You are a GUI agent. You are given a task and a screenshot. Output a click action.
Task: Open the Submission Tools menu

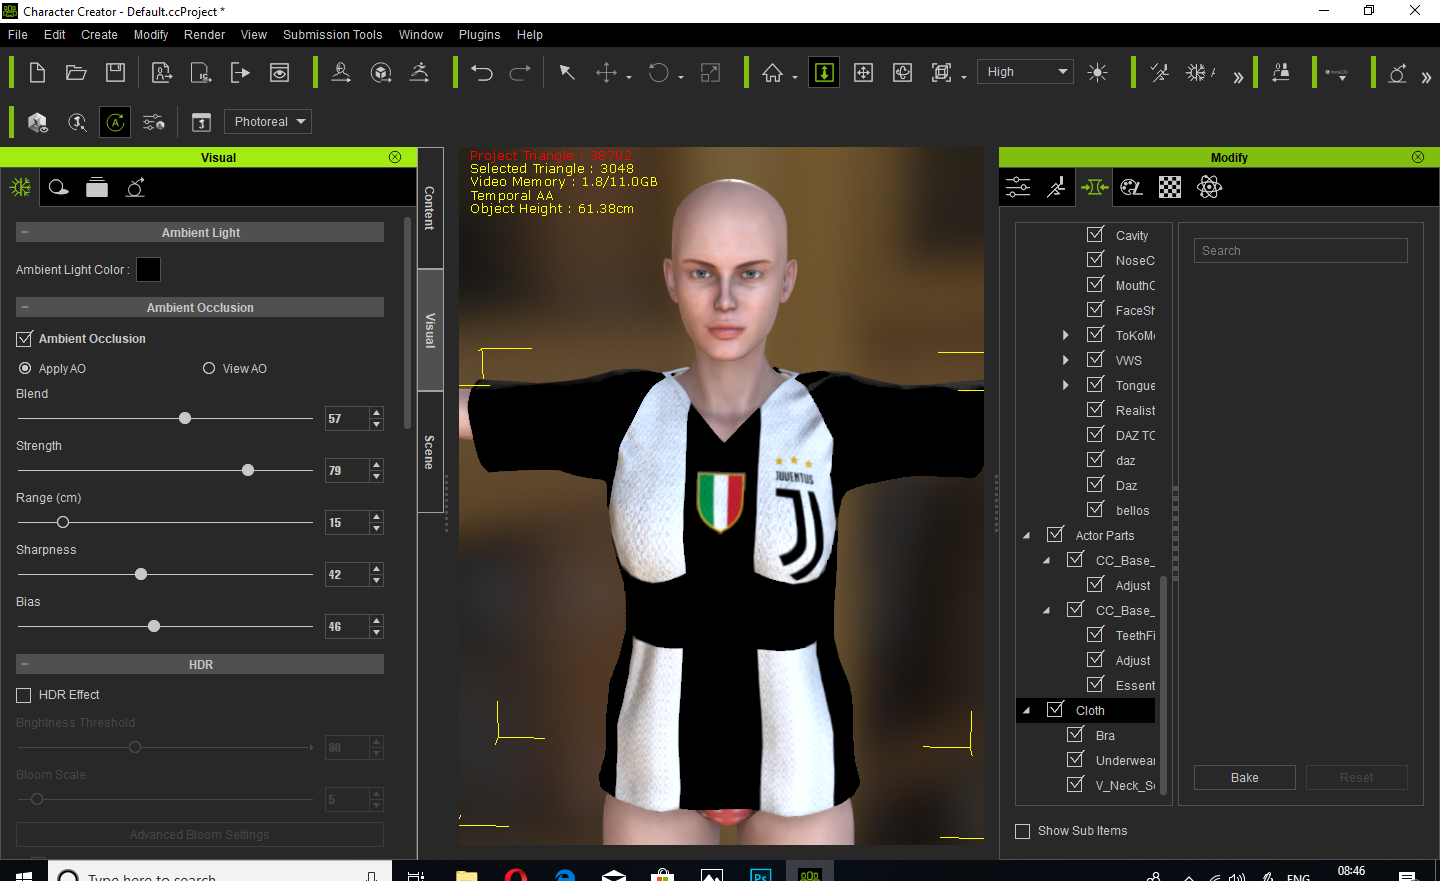(332, 34)
